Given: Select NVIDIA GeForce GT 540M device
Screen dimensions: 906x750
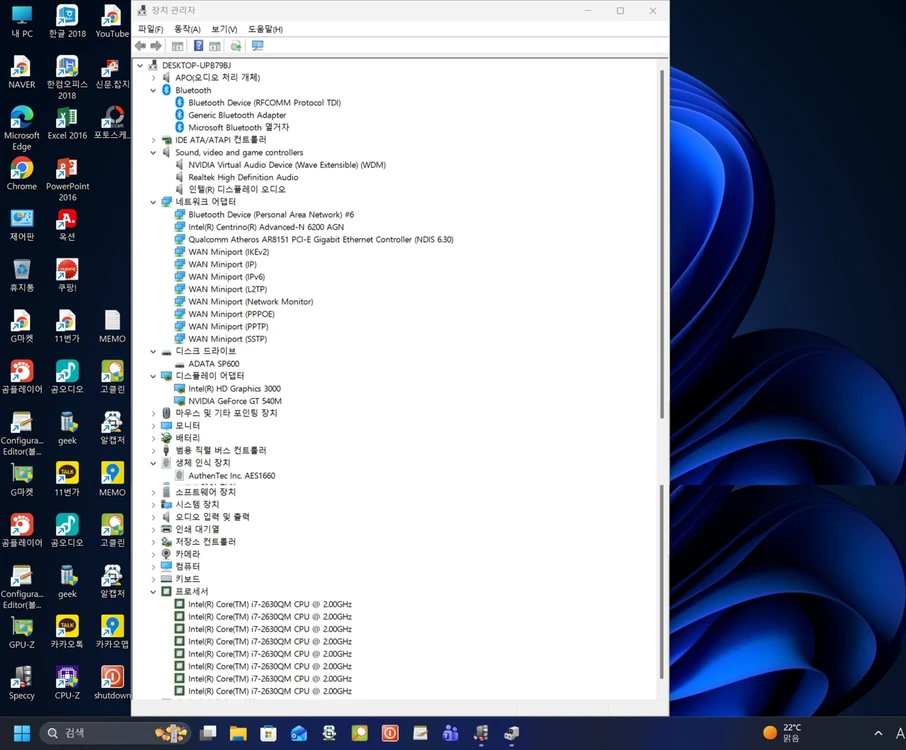Looking at the screenshot, I should [235, 401].
